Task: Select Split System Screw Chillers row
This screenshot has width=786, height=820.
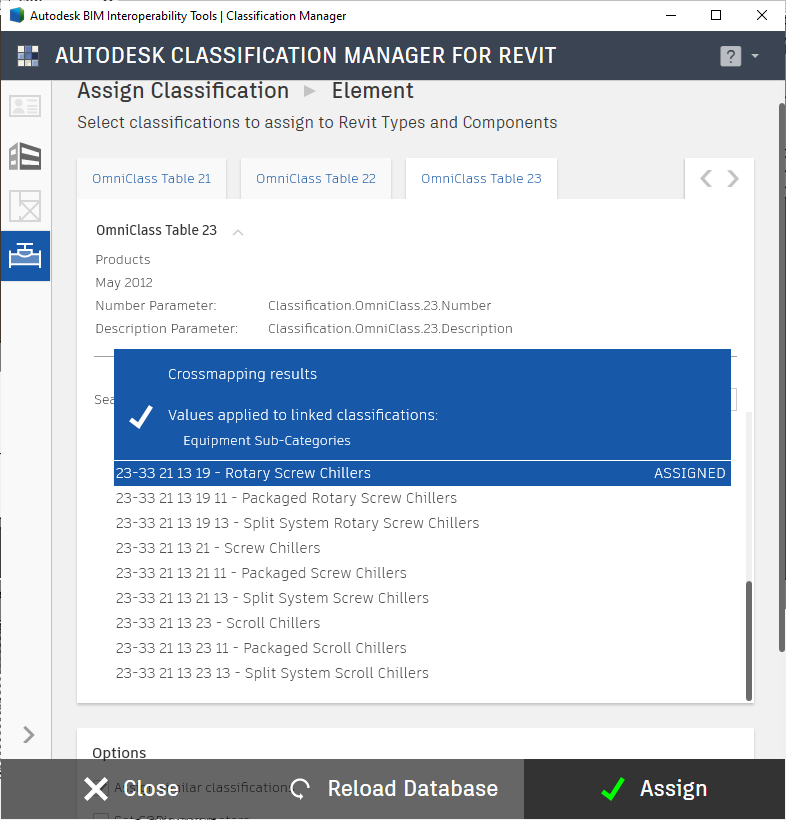Action: point(422,598)
